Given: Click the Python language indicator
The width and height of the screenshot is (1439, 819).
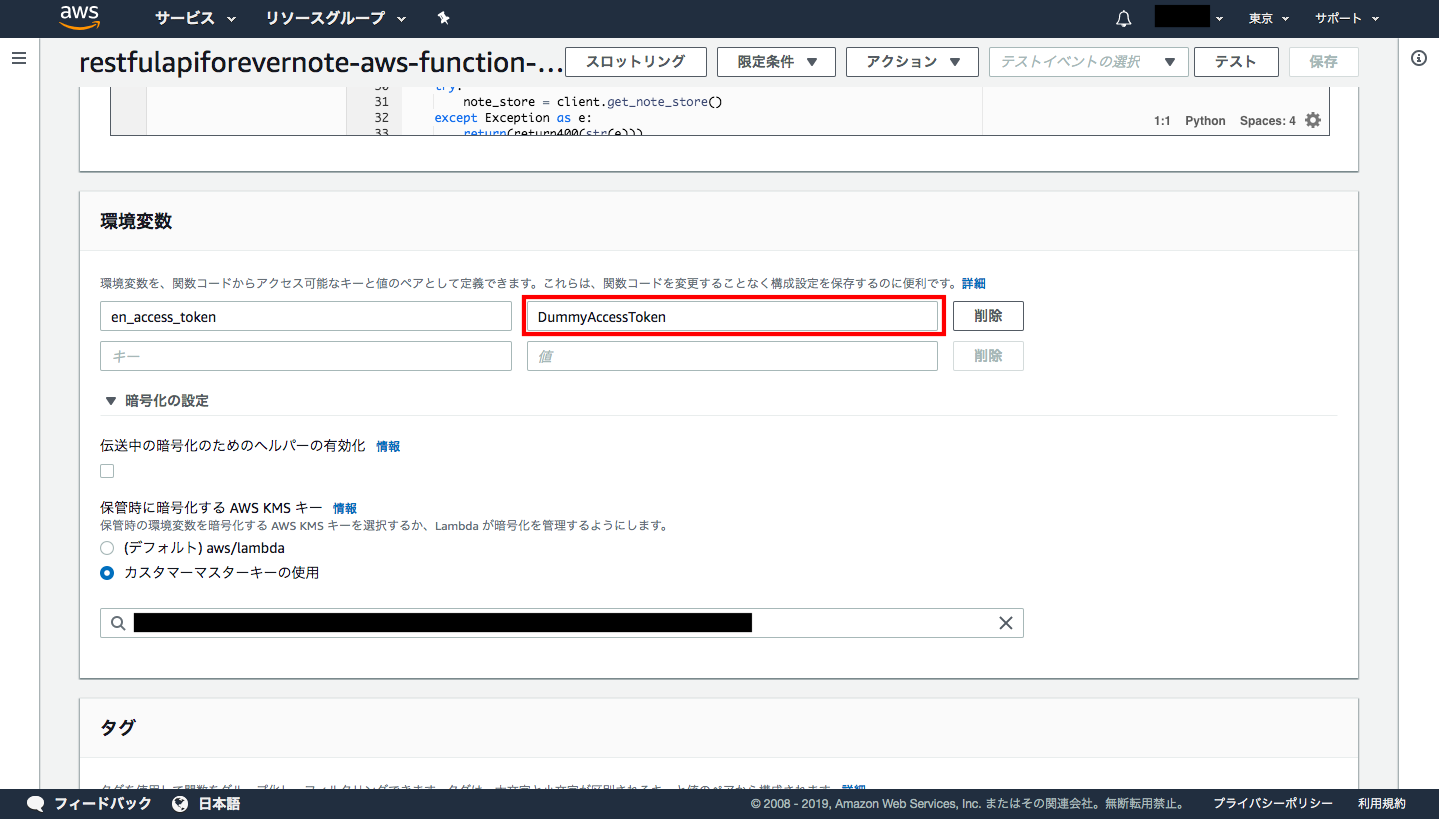Looking at the screenshot, I should 1205,121.
